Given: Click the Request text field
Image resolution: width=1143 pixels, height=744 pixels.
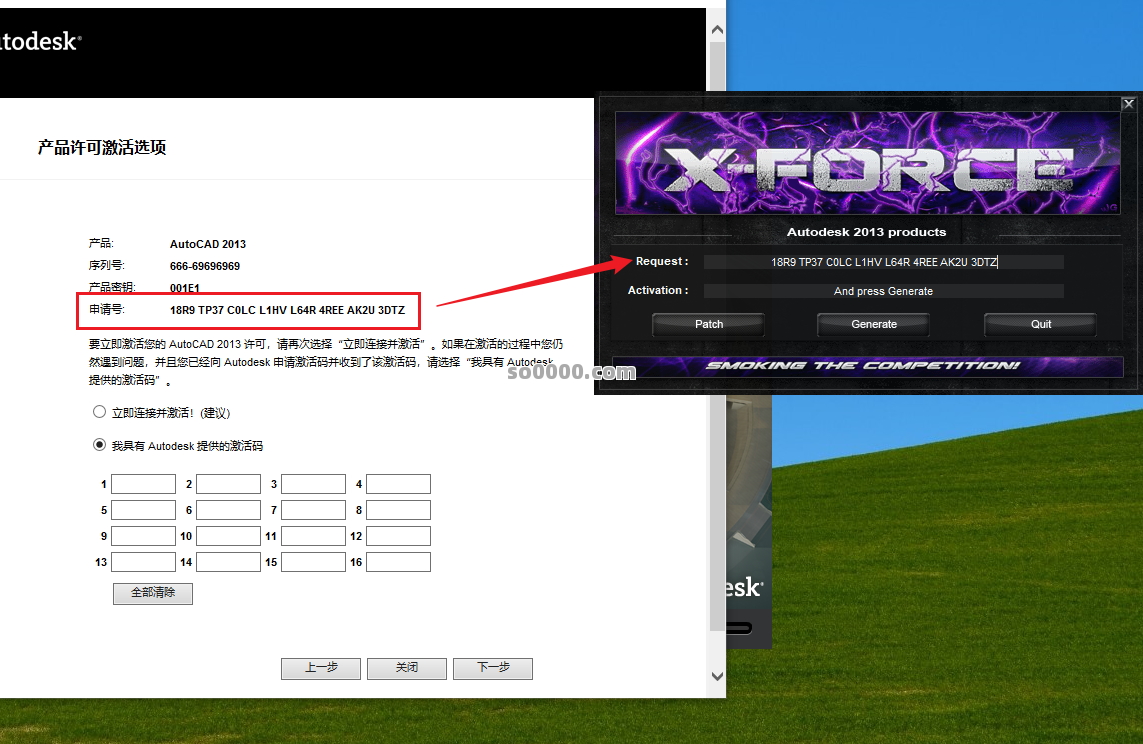Looking at the screenshot, I should point(883,262).
